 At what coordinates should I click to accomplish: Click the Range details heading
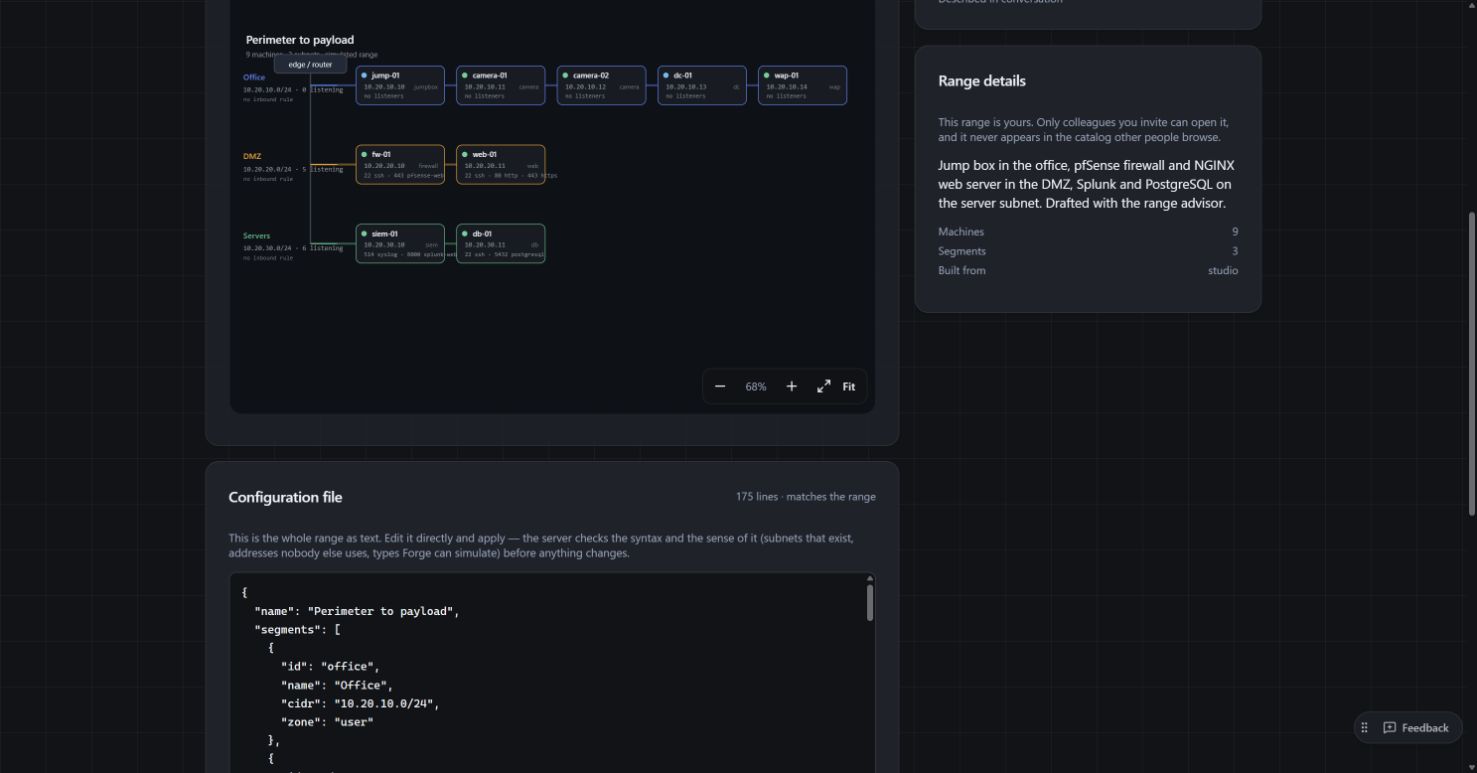pos(982,81)
